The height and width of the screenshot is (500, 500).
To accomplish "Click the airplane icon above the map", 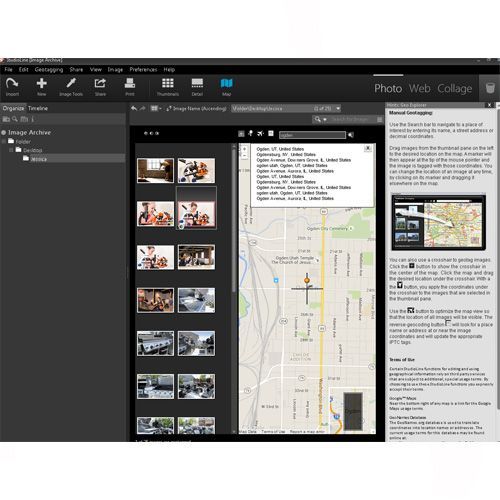I will point(261,133).
